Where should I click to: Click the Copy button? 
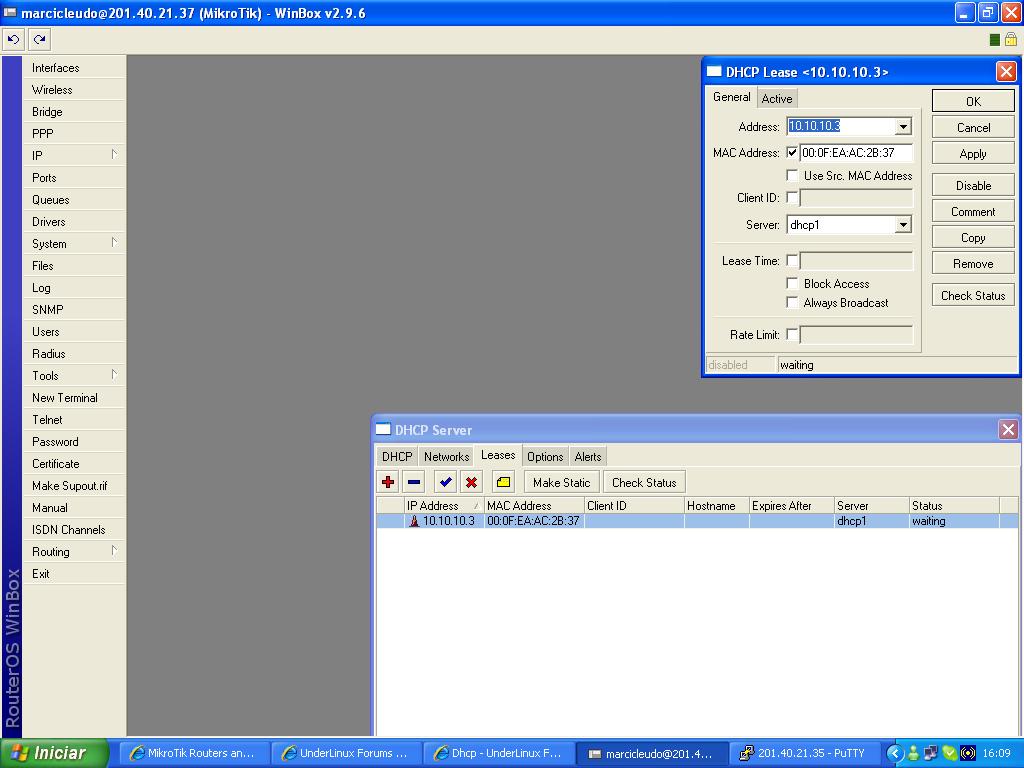(973, 238)
